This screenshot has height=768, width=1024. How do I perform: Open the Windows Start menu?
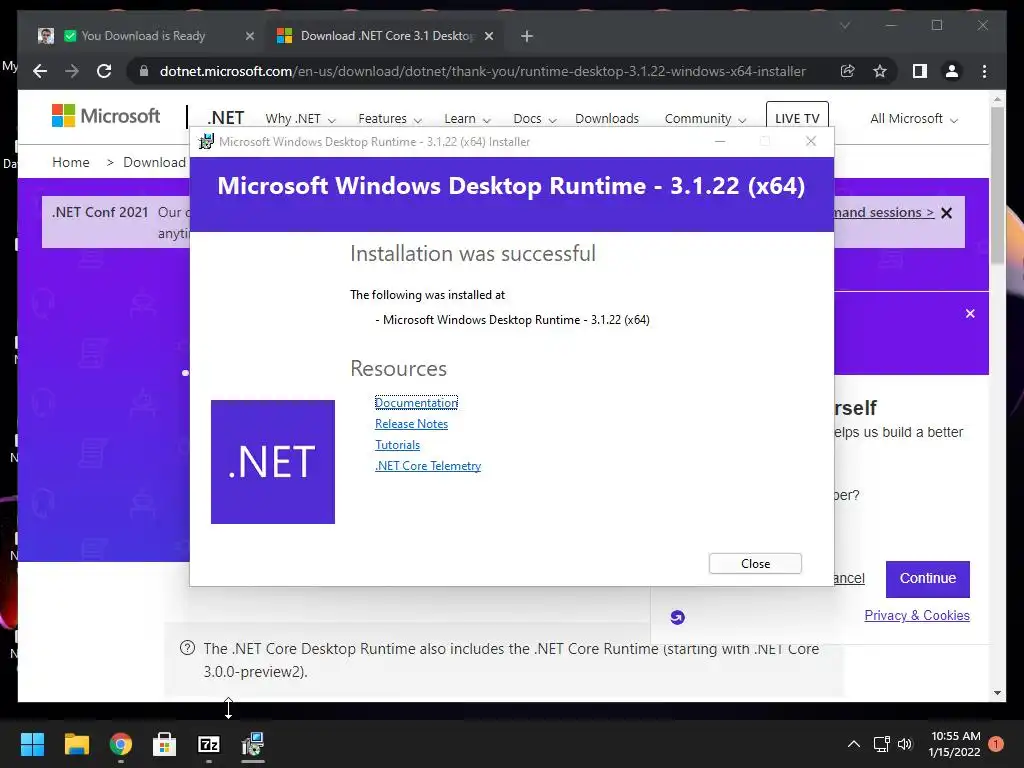33,744
